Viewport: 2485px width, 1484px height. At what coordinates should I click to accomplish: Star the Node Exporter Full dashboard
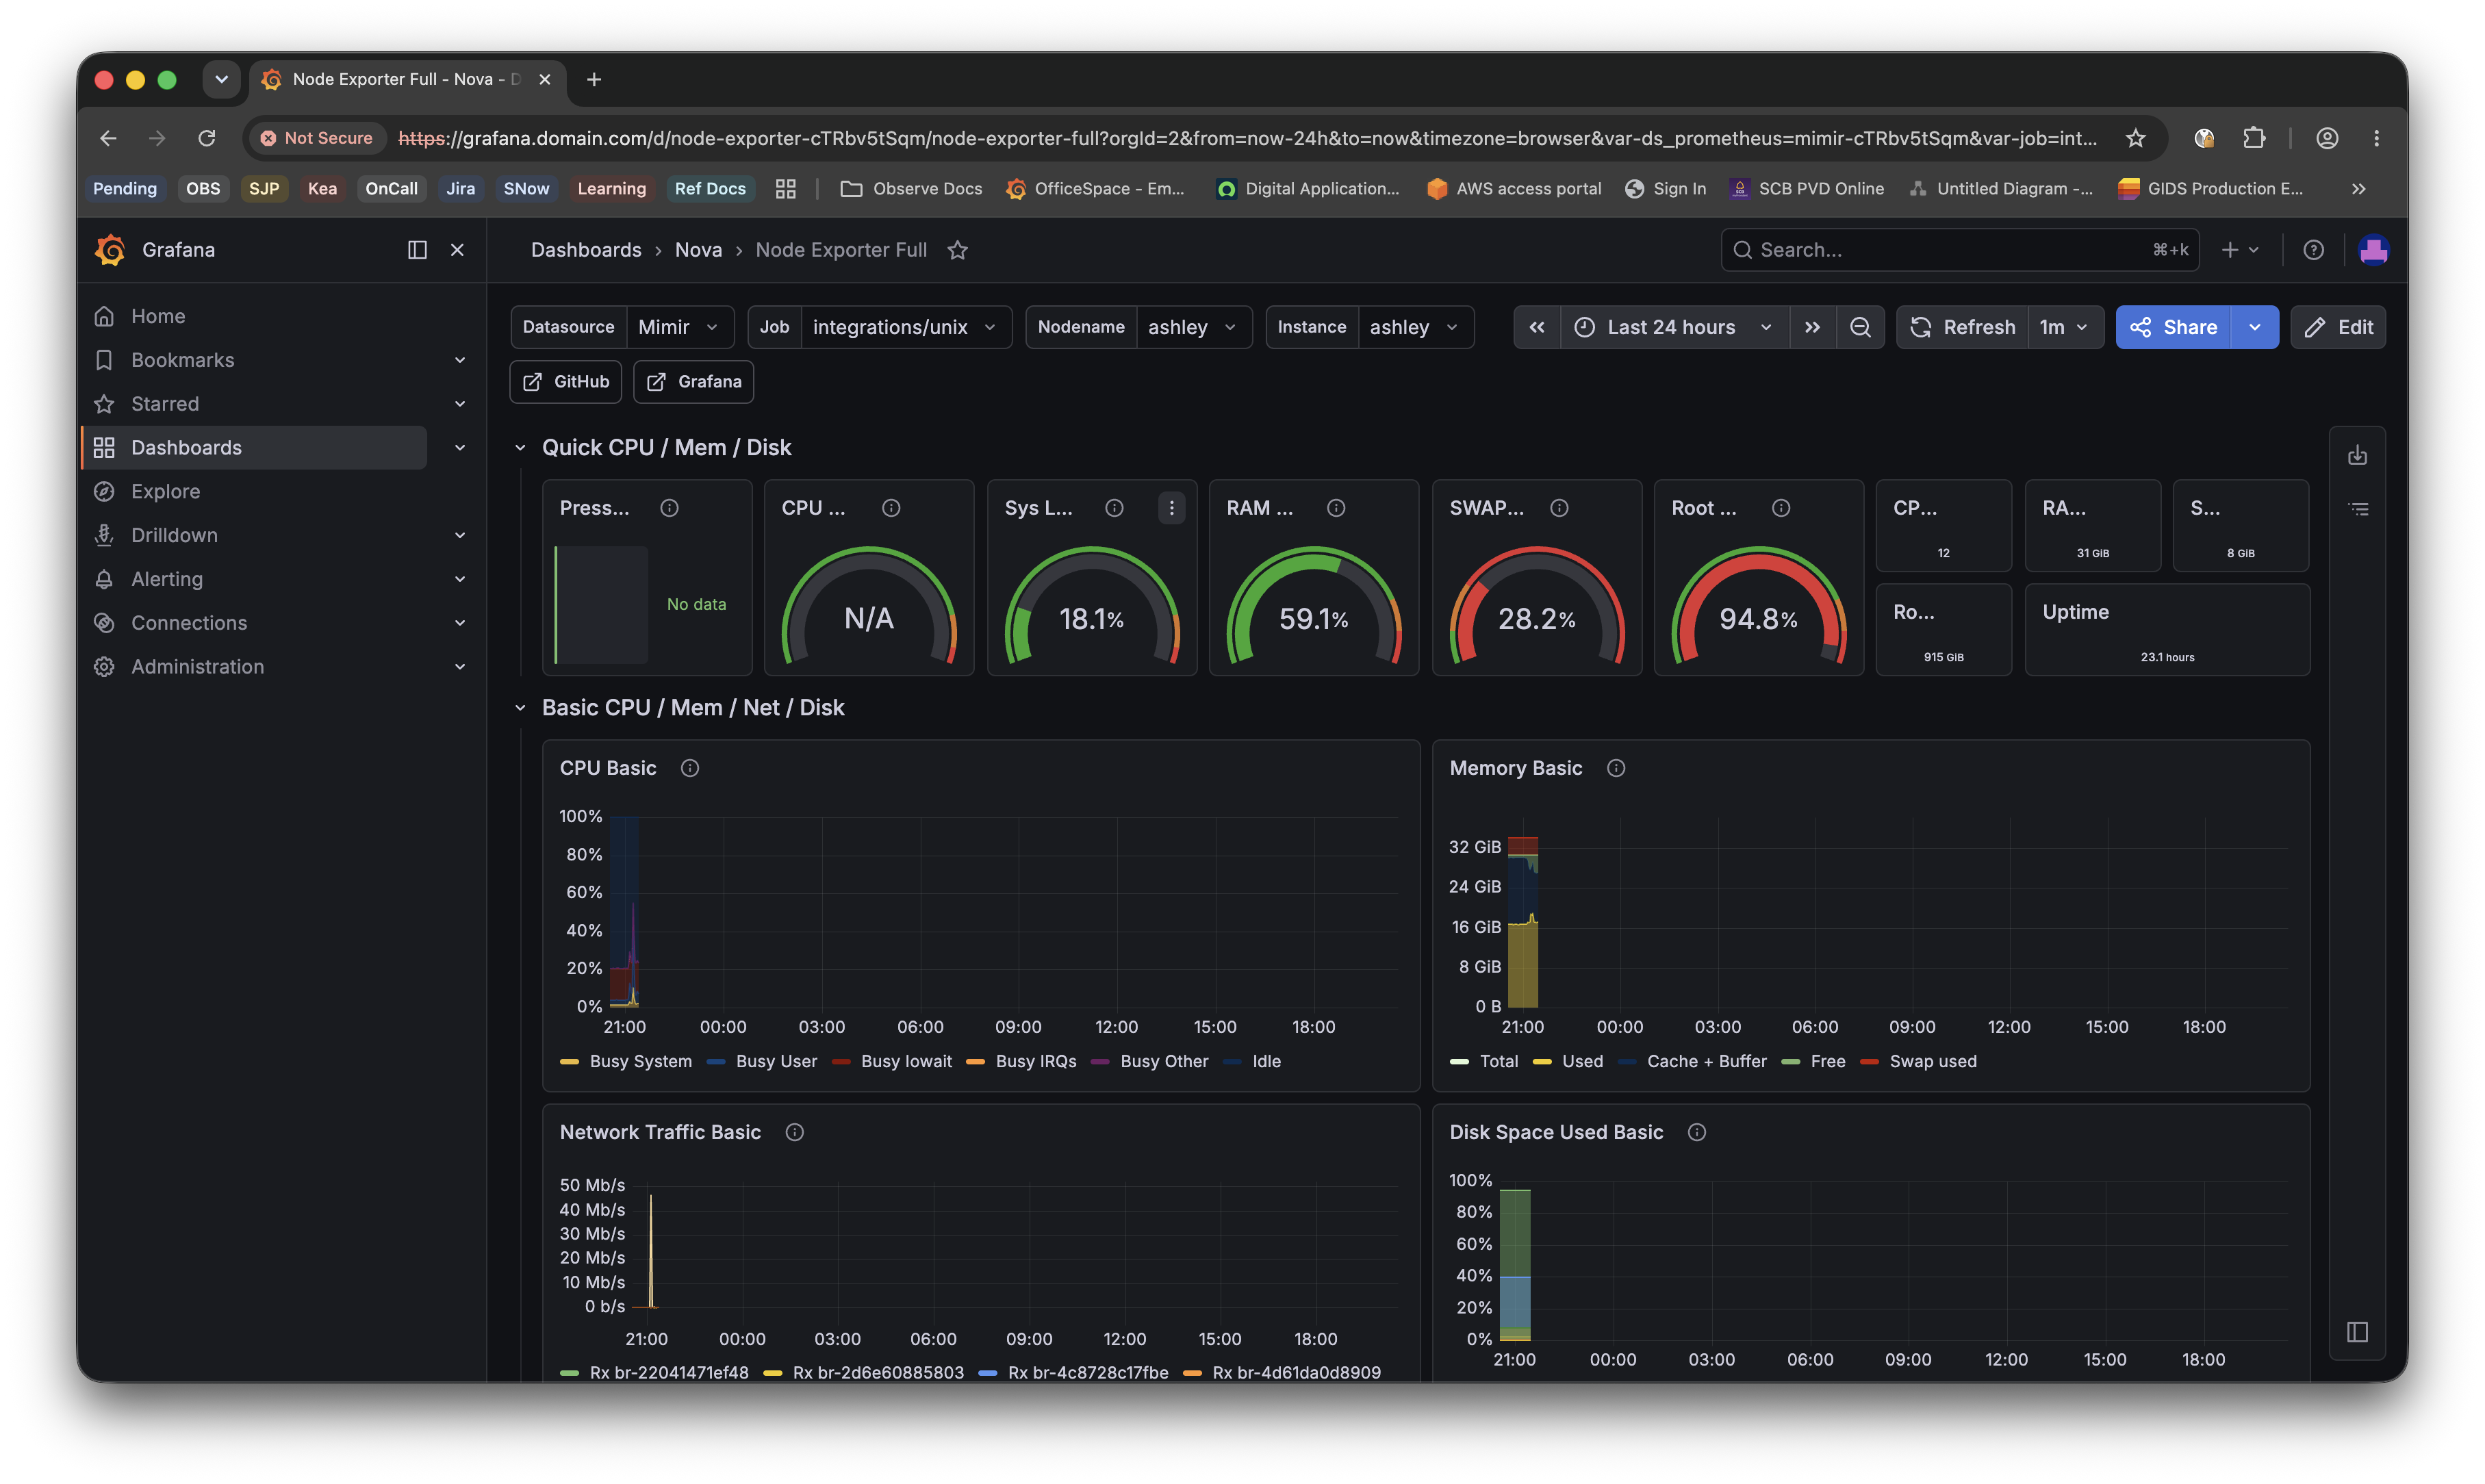(x=958, y=250)
